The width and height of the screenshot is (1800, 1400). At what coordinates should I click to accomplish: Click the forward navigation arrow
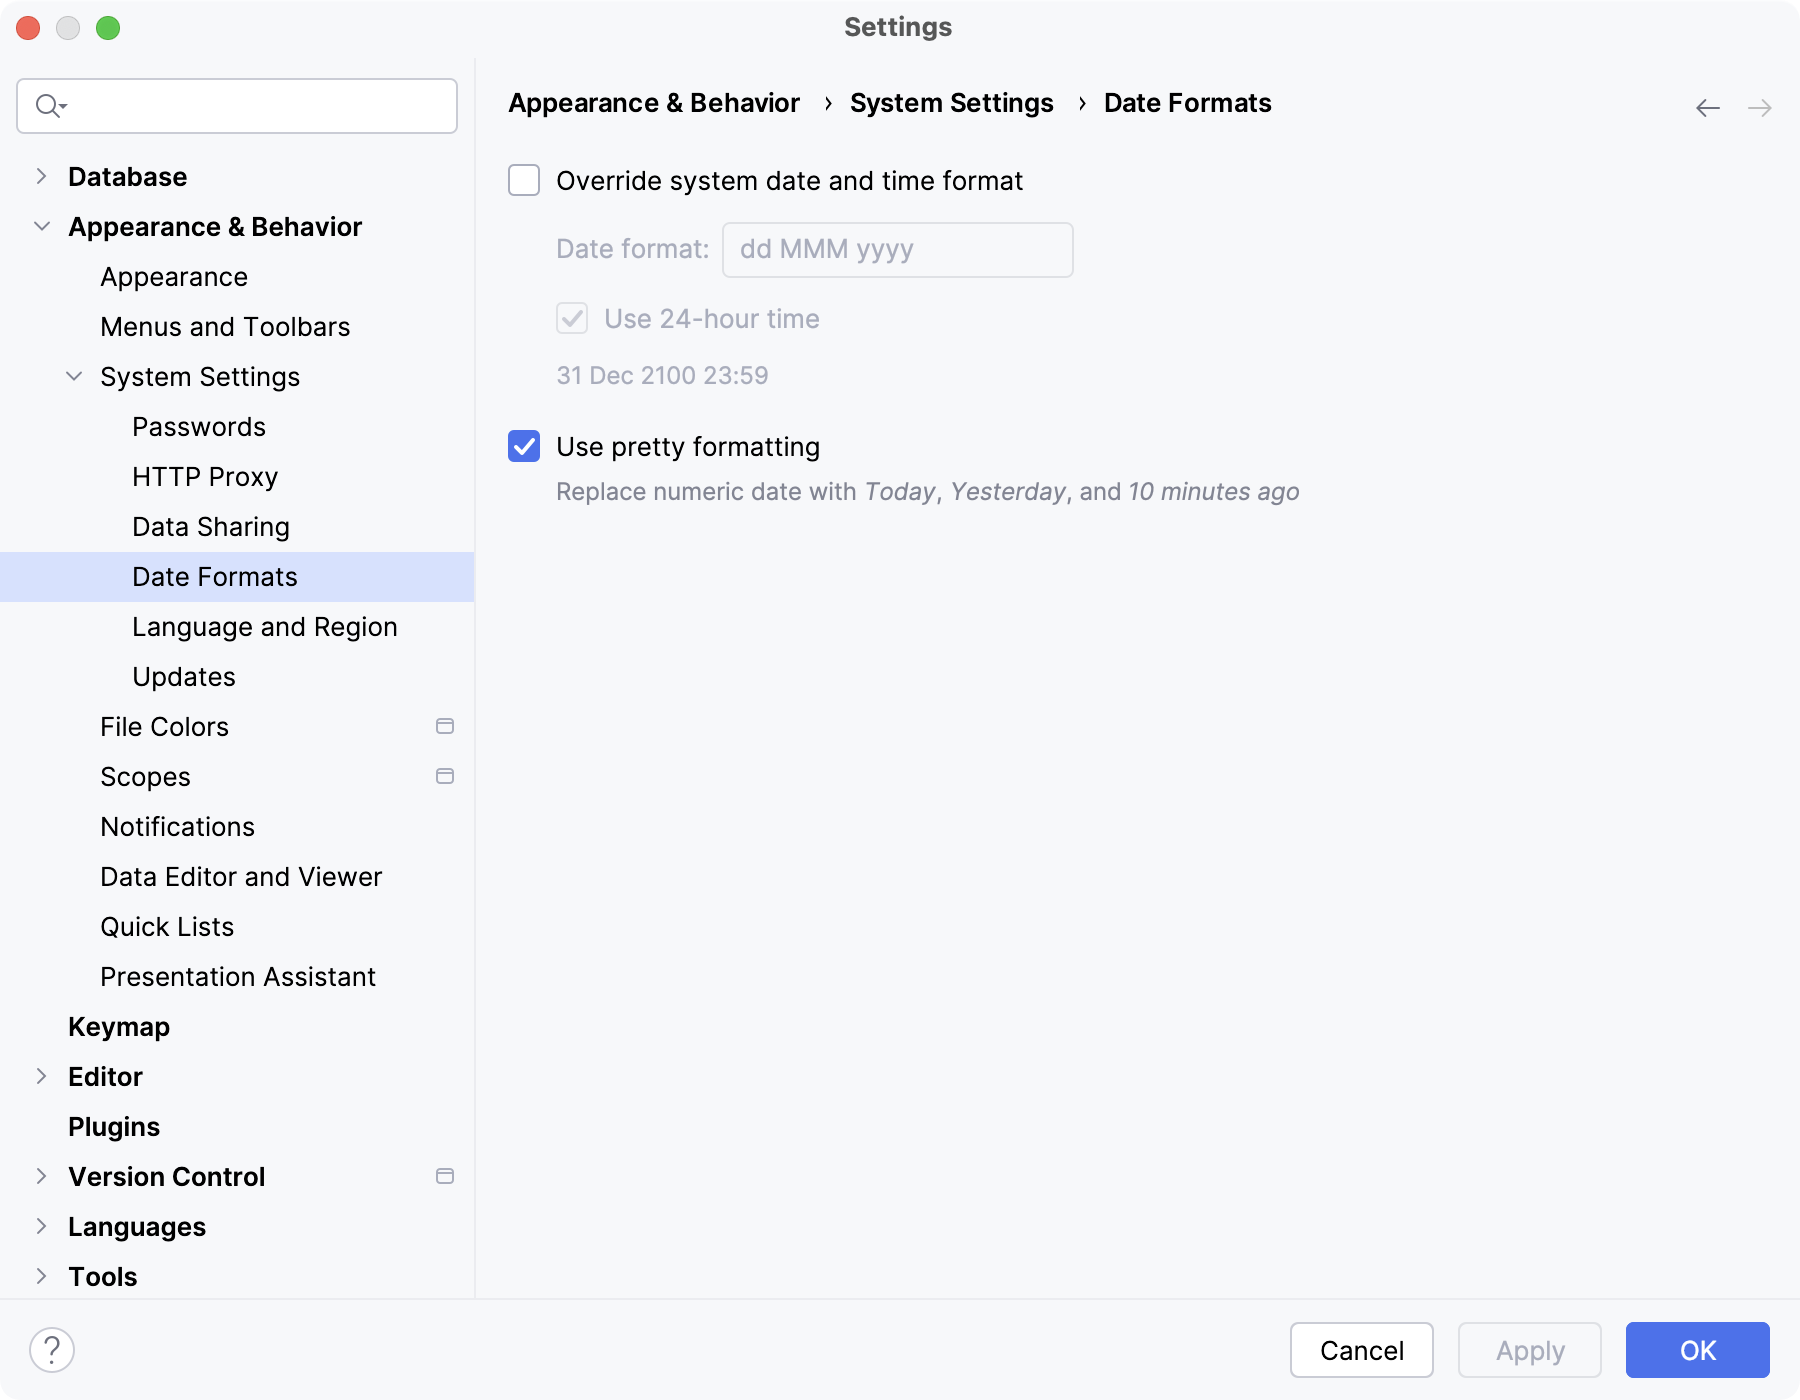1760,107
